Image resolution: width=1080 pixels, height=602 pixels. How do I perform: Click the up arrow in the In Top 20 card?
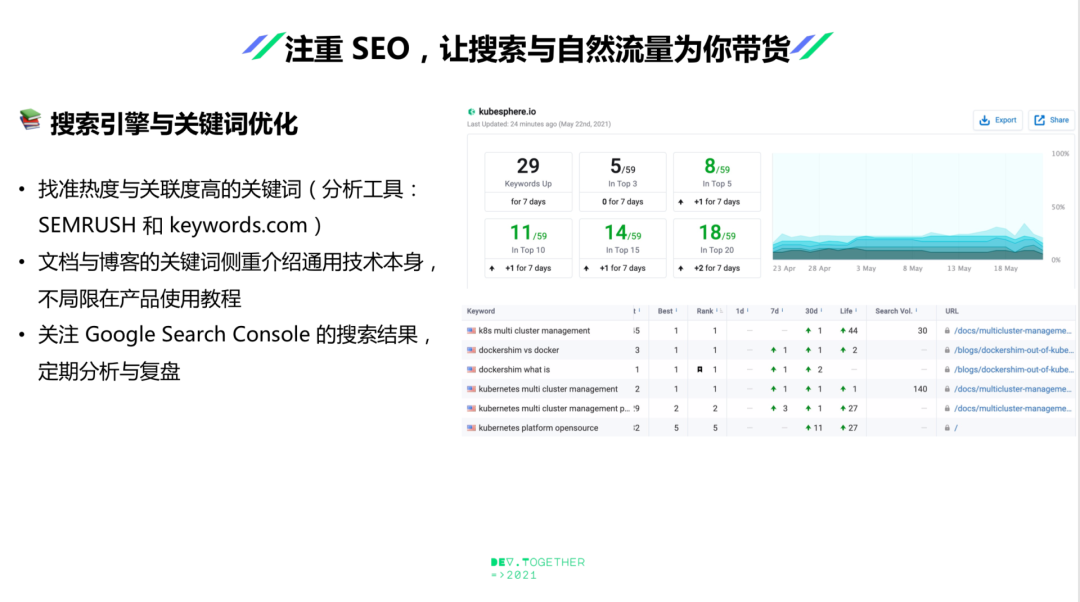coord(681,268)
